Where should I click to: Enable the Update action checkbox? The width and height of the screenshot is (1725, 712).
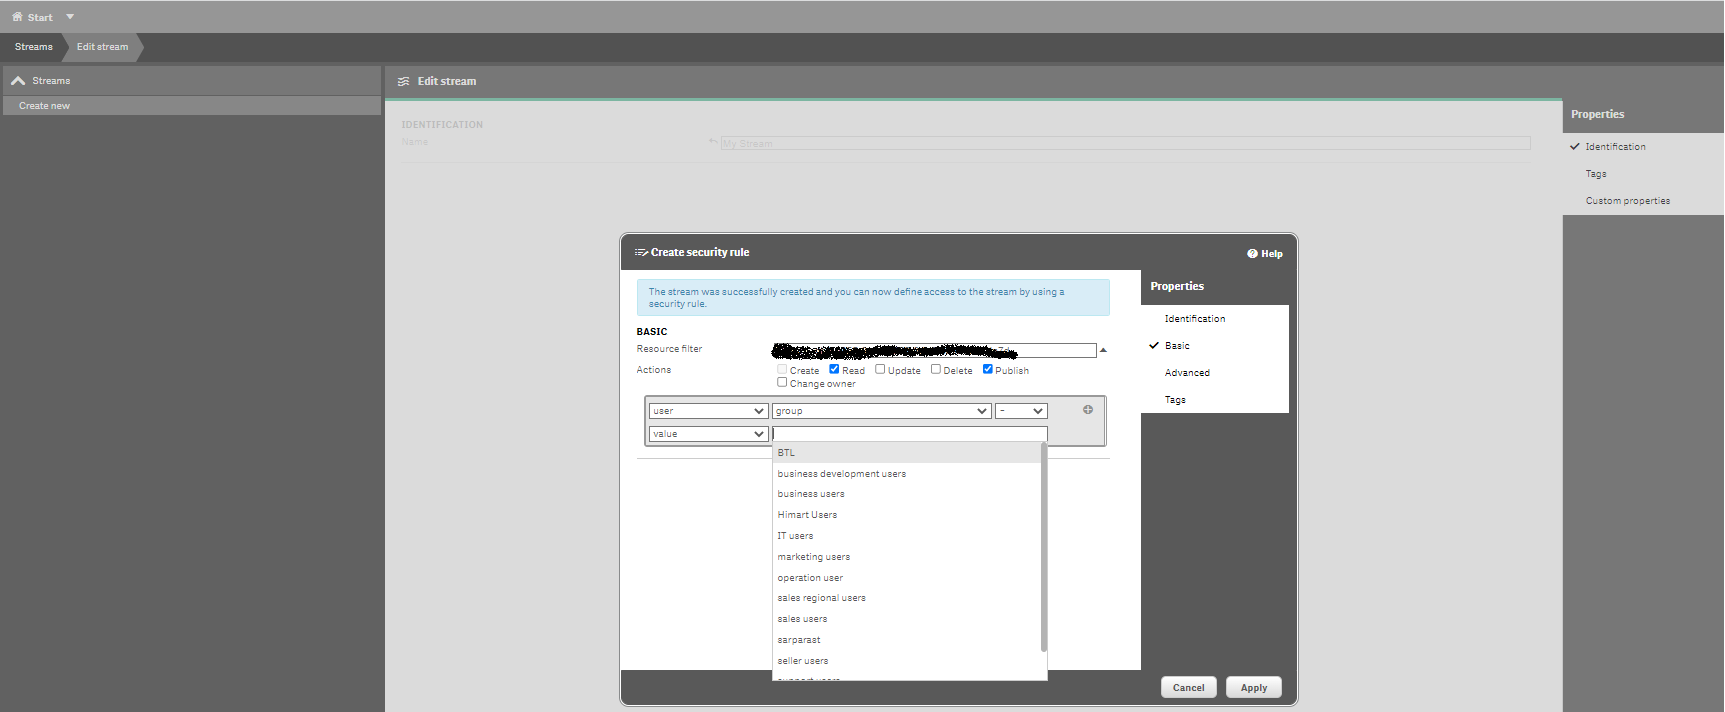[x=880, y=369]
